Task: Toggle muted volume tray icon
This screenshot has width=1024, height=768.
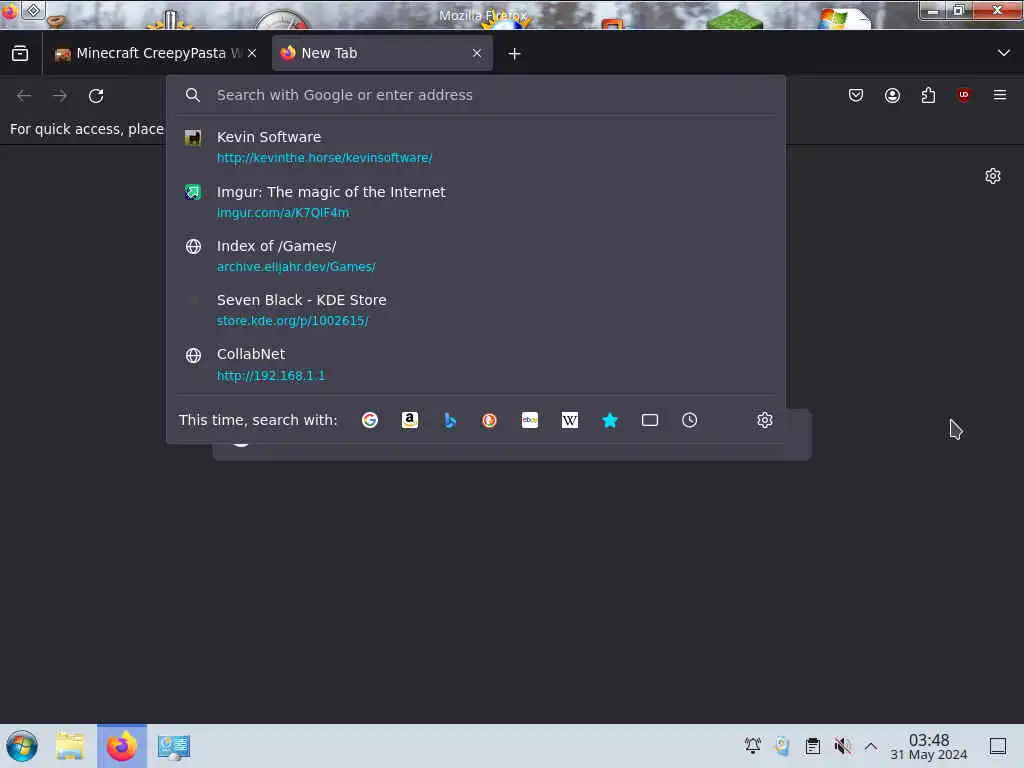Action: 842,745
